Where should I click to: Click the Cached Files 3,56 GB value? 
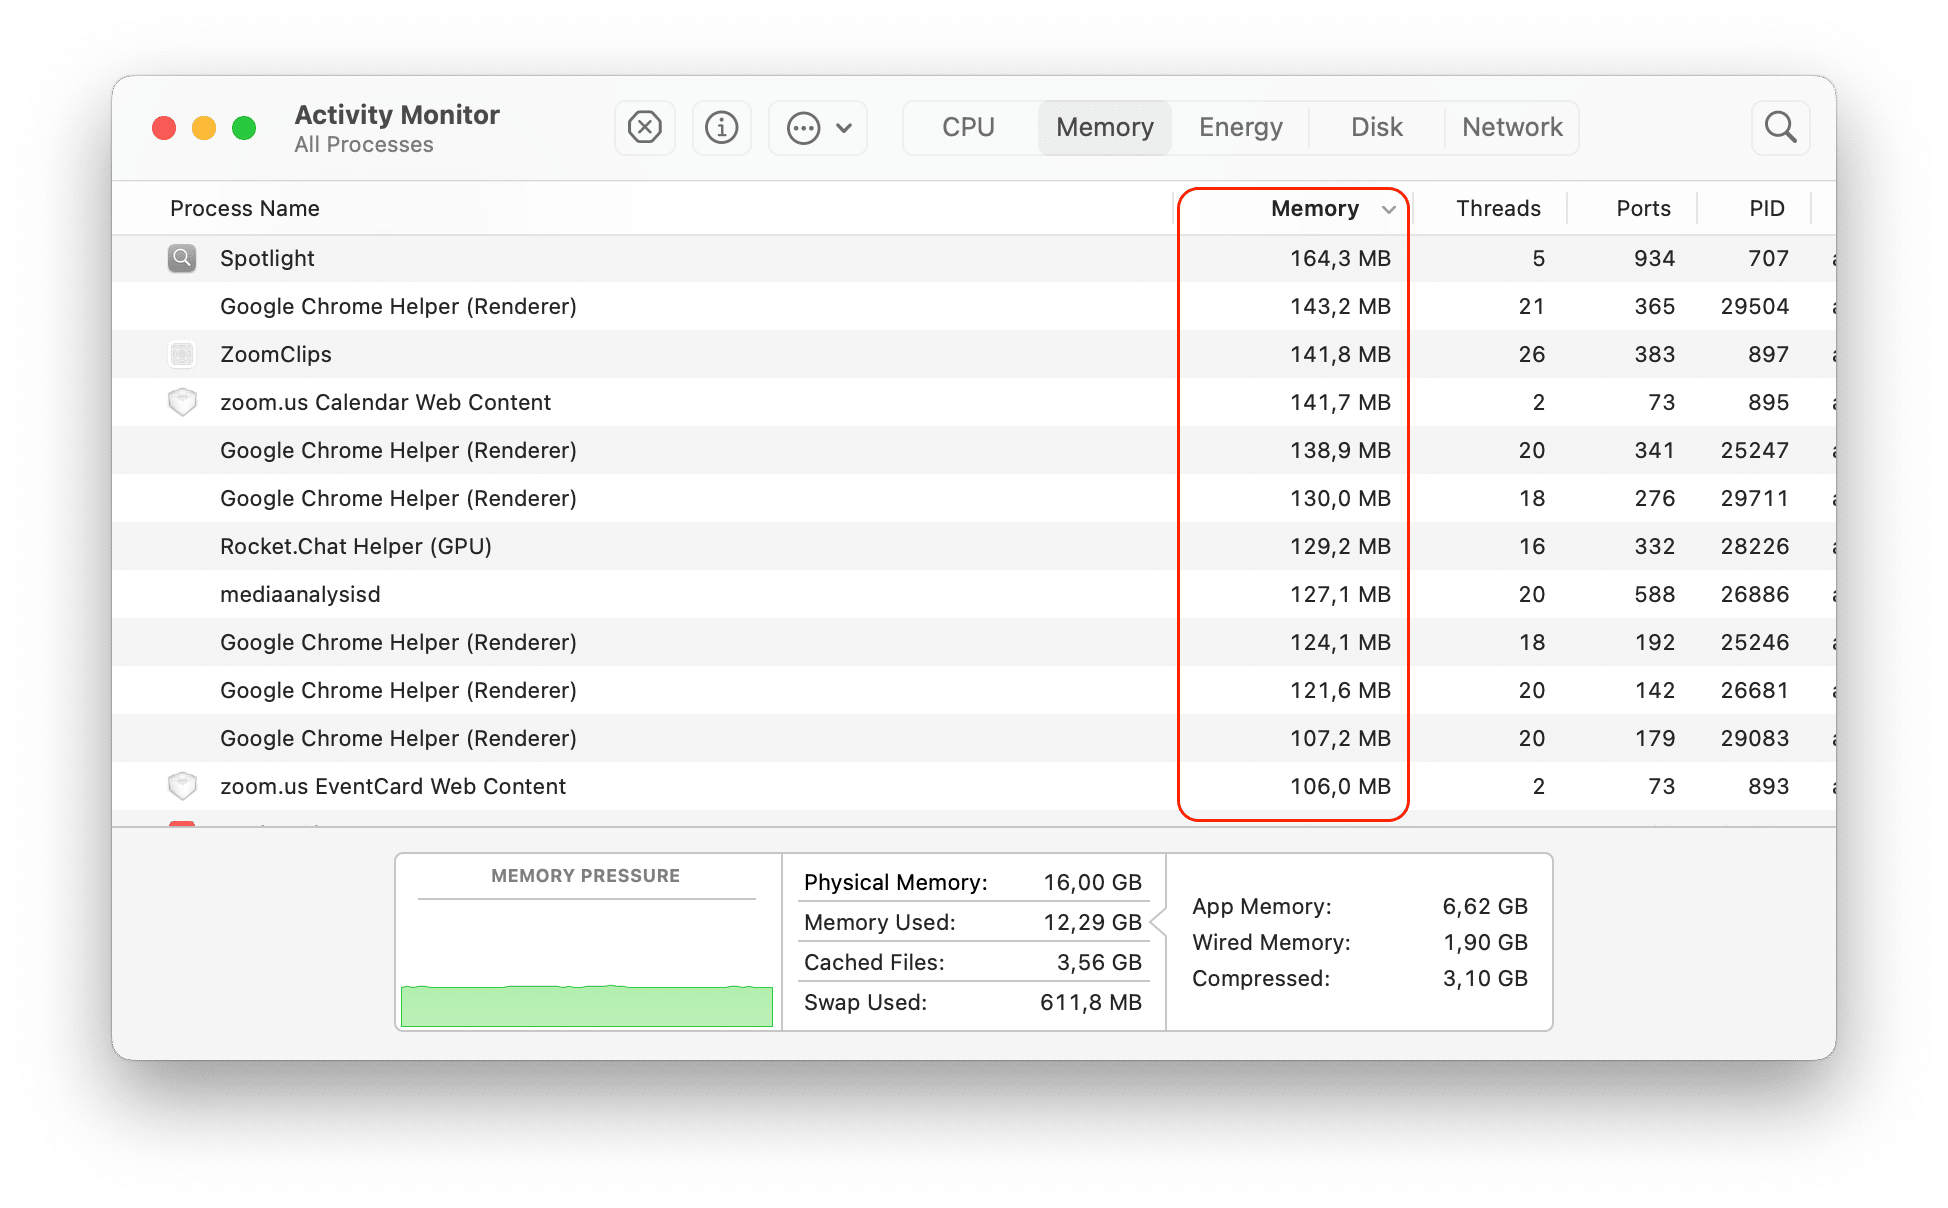click(x=1099, y=962)
